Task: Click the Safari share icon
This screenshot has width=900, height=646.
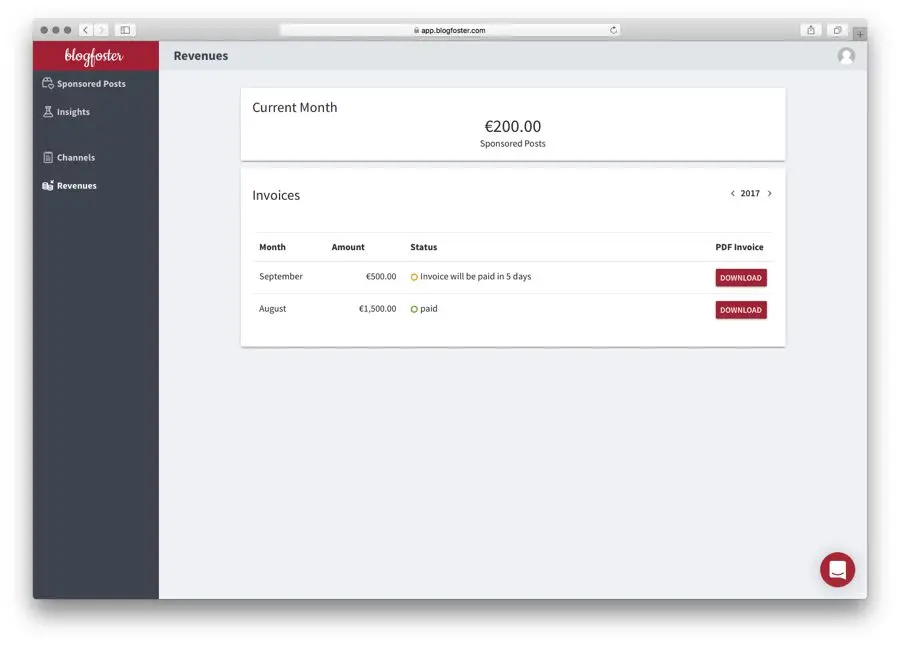Action: 811,30
